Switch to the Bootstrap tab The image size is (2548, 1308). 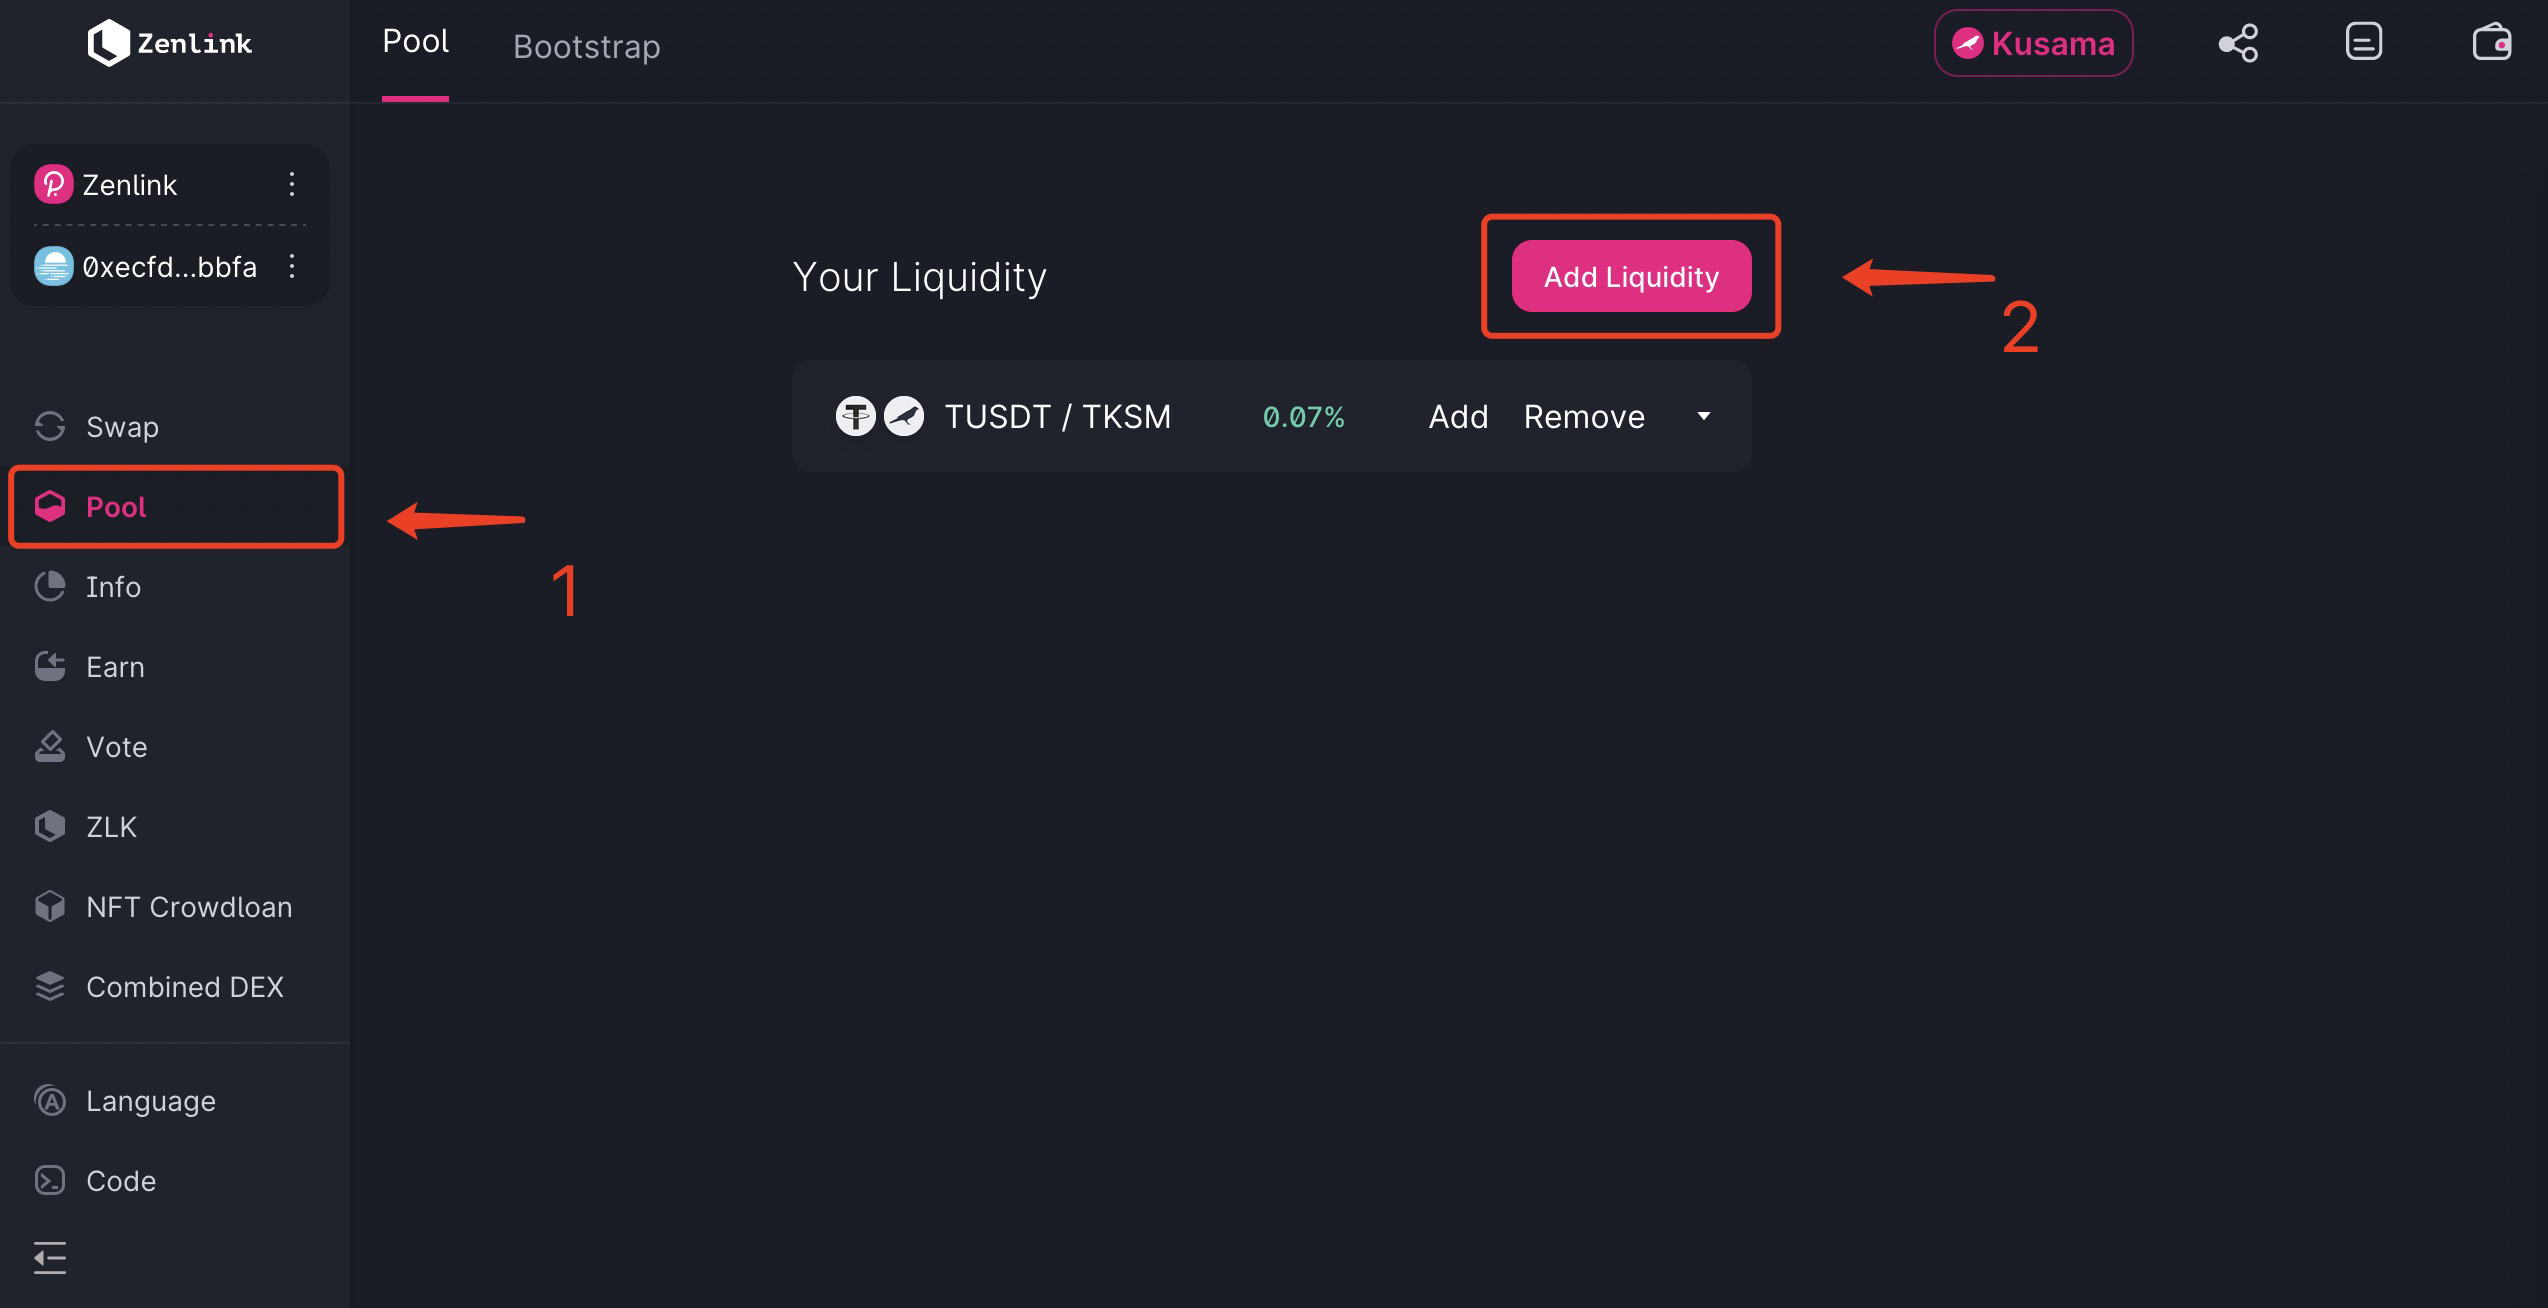[x=587, y=46]
